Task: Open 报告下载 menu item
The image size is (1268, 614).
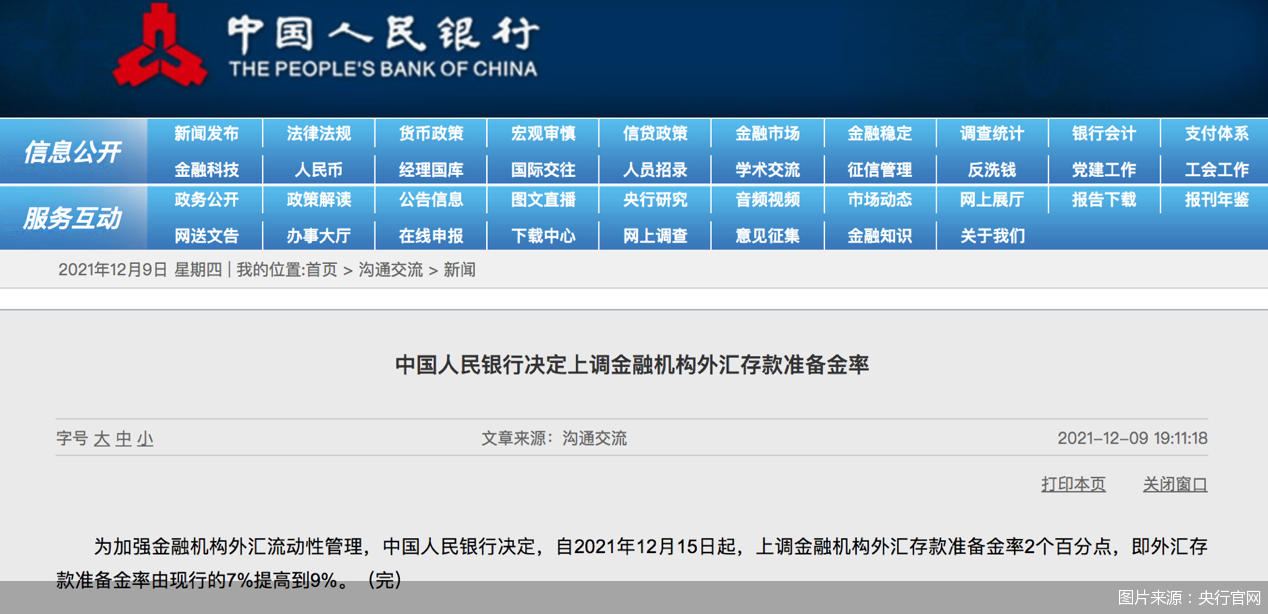Action: (x=1104, y=200)
